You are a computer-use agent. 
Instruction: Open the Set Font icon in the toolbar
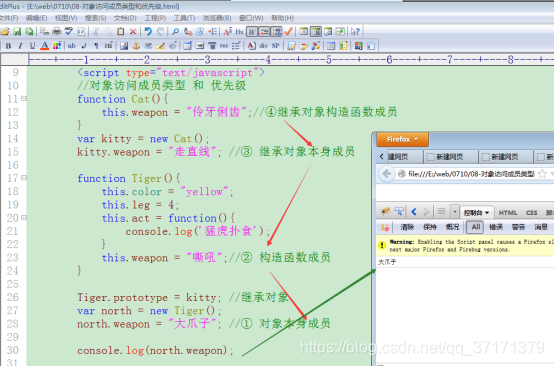pyautogui.click(x=228, y=31)
